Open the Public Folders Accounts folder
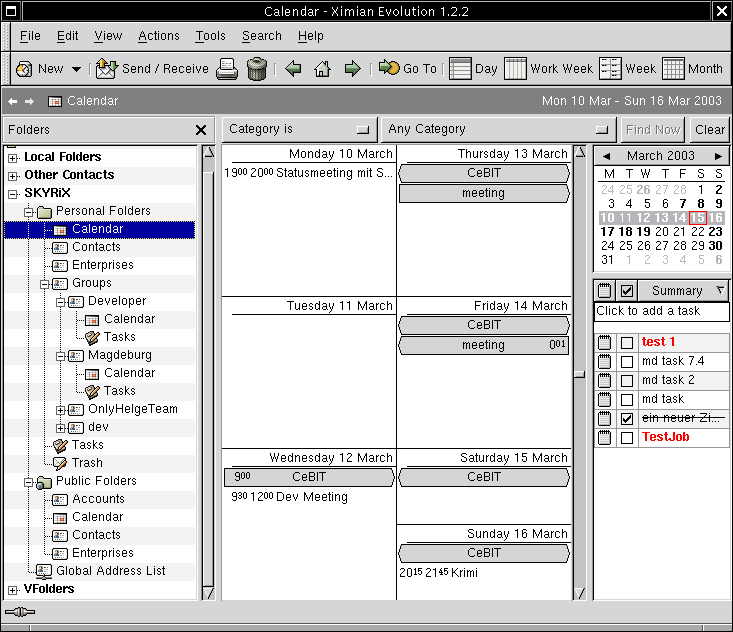Screen dimensions: 733x632 click(98, 499)
